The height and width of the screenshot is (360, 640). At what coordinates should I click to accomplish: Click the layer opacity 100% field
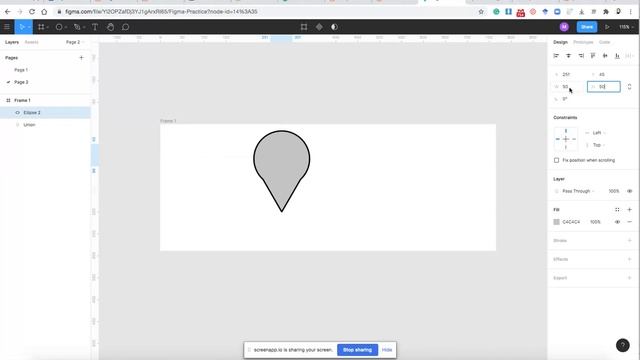click(614, 191)
